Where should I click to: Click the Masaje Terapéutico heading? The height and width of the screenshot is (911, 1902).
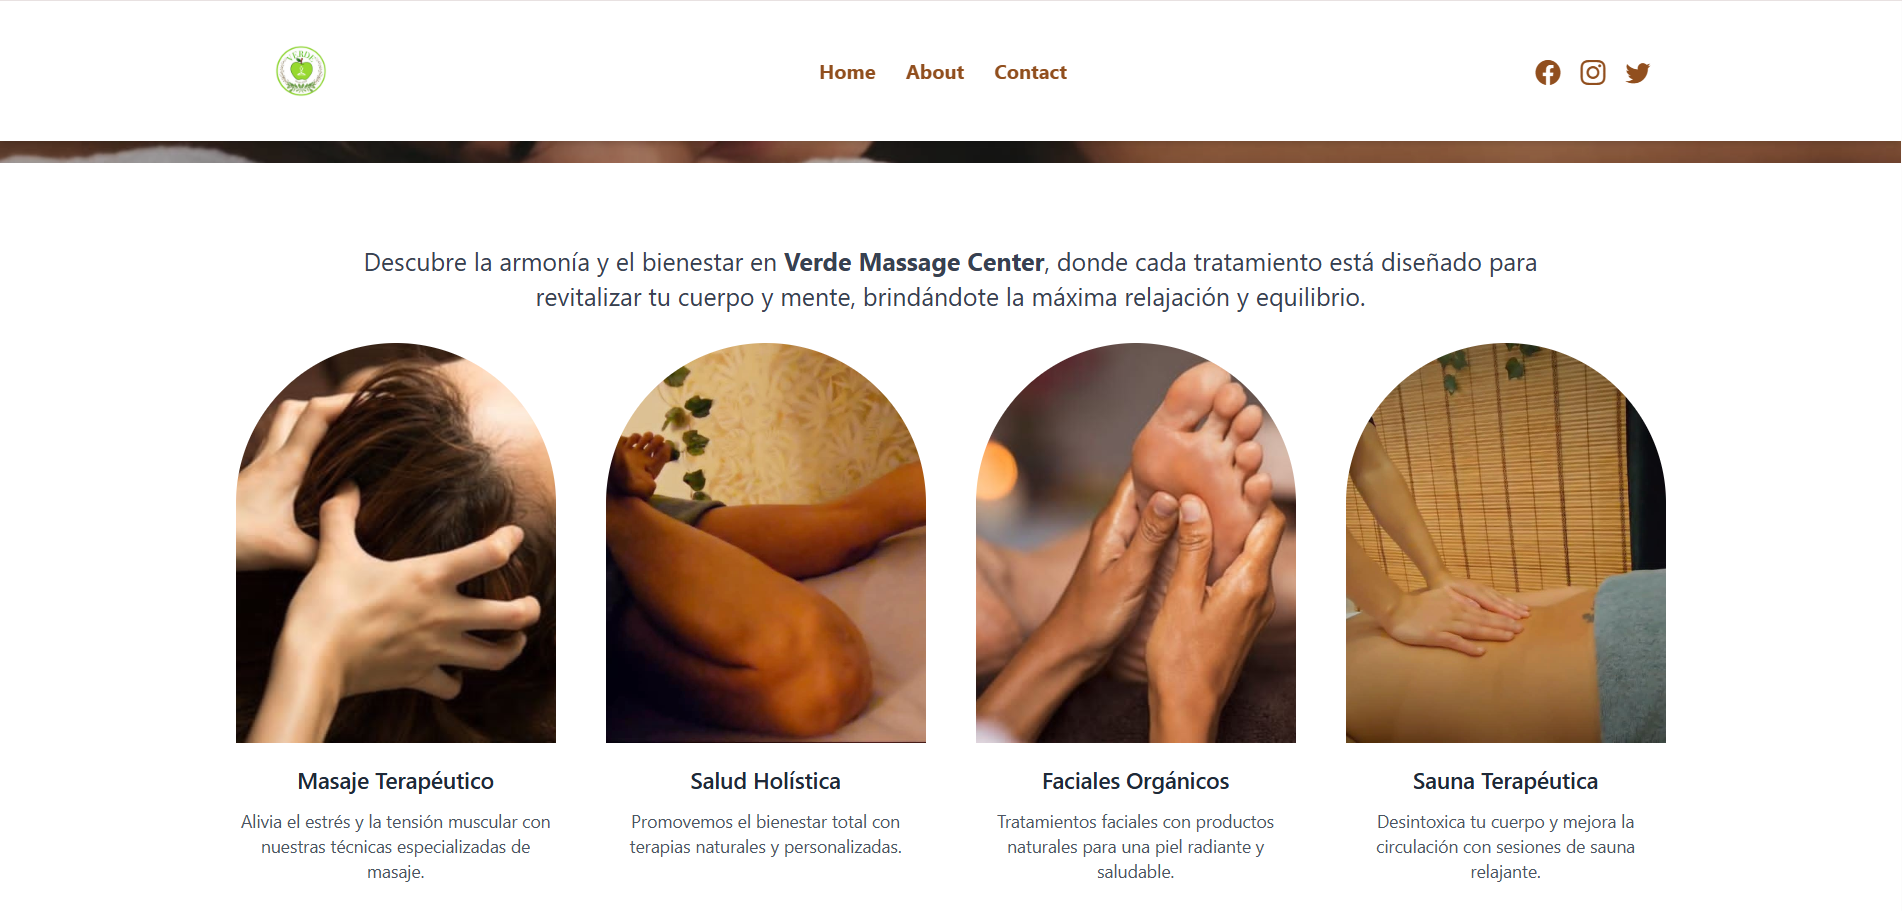[x=396, y=781]
